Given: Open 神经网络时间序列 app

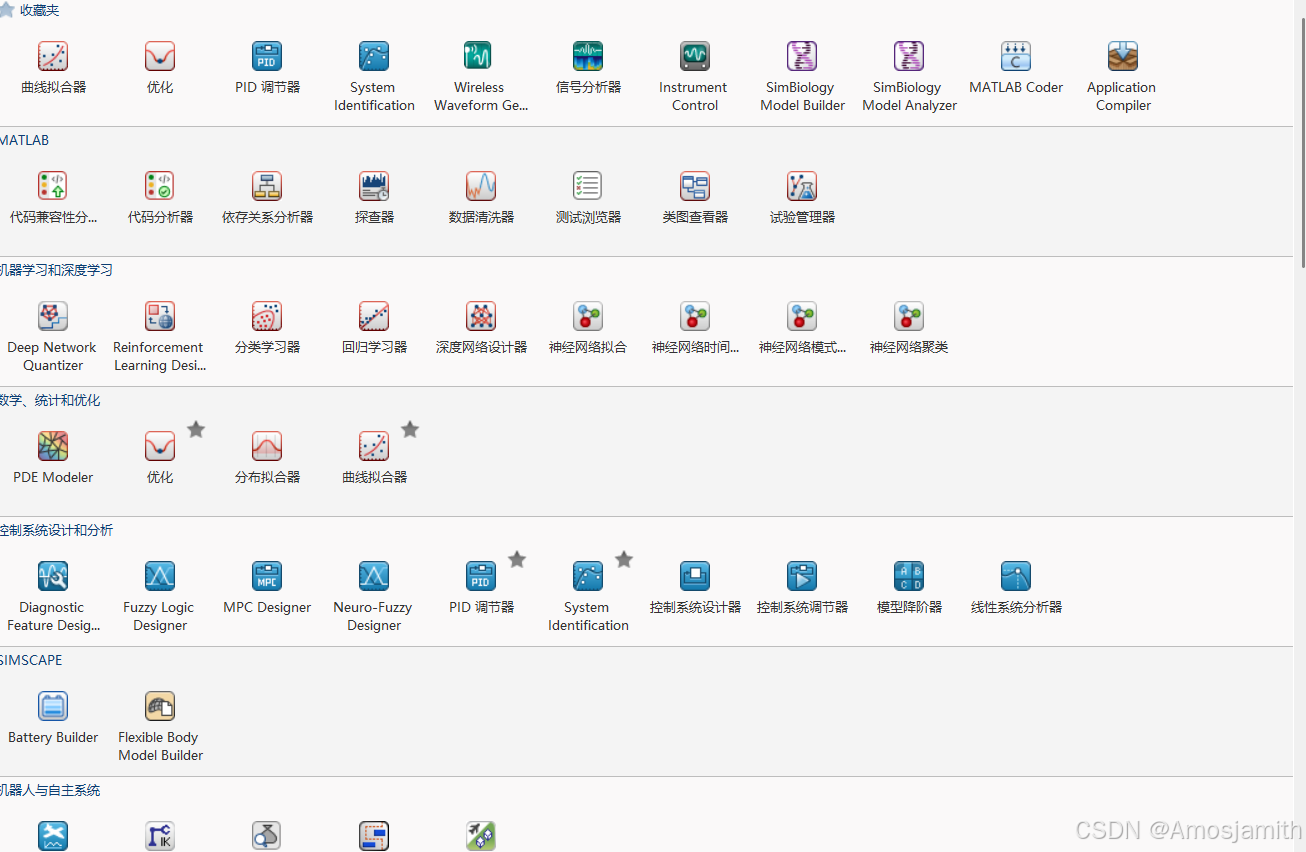Looking at the screenshot, I should (x=695, y=328).
